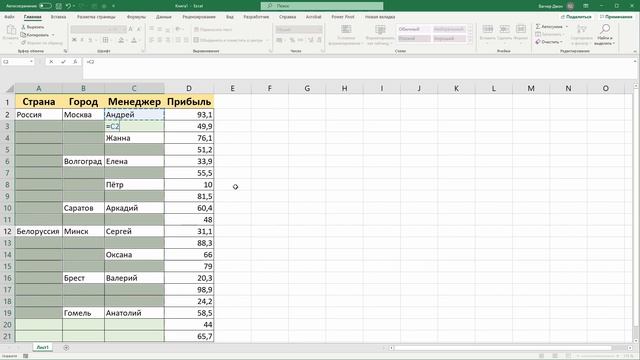Click the Increase Font Size icon

pyautogui.click(x=131, y=29)
